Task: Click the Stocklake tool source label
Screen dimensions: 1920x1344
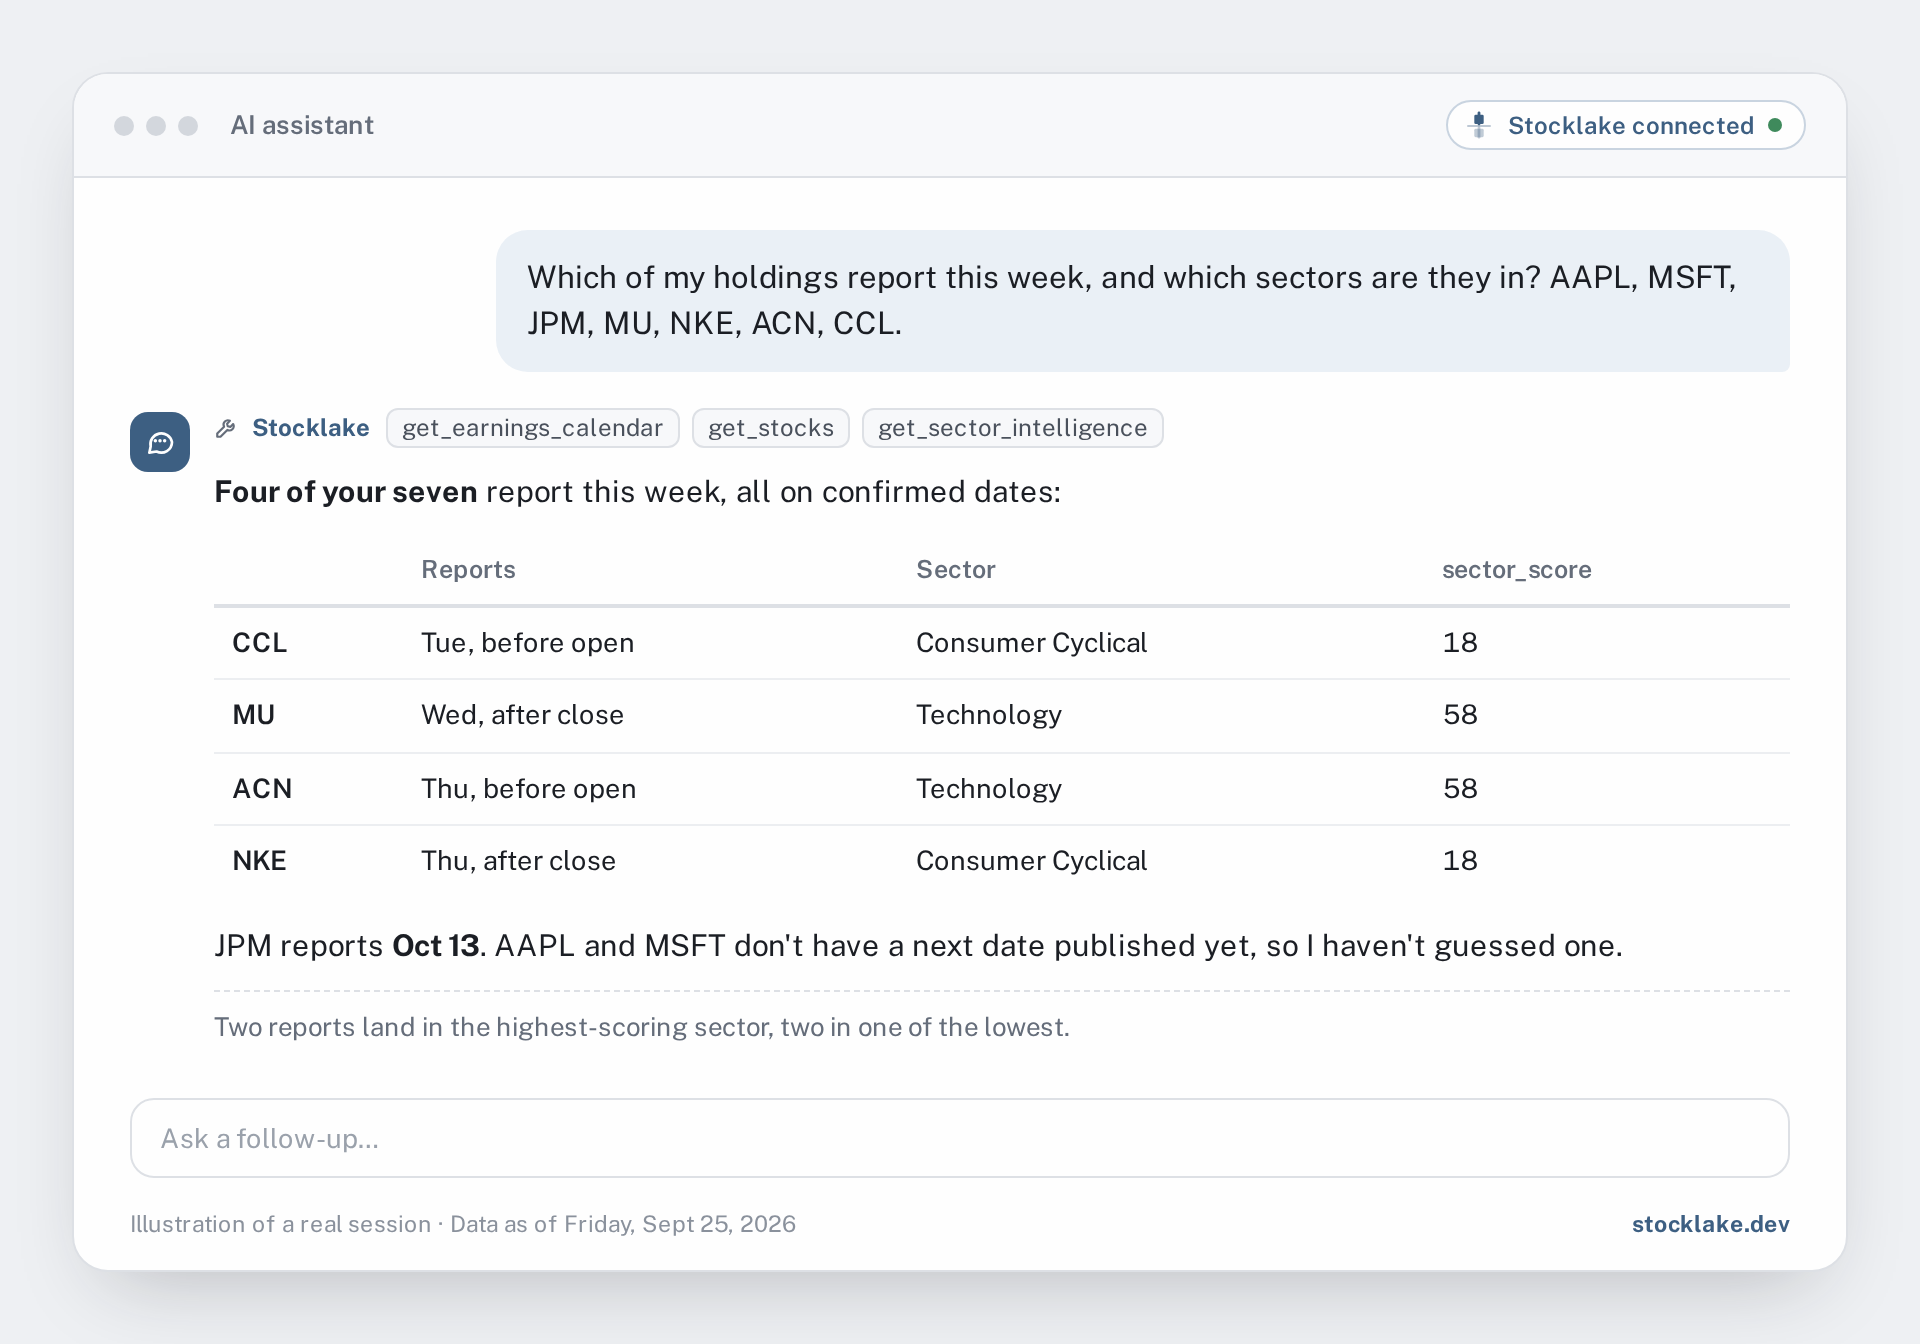Action: (310, 428)
